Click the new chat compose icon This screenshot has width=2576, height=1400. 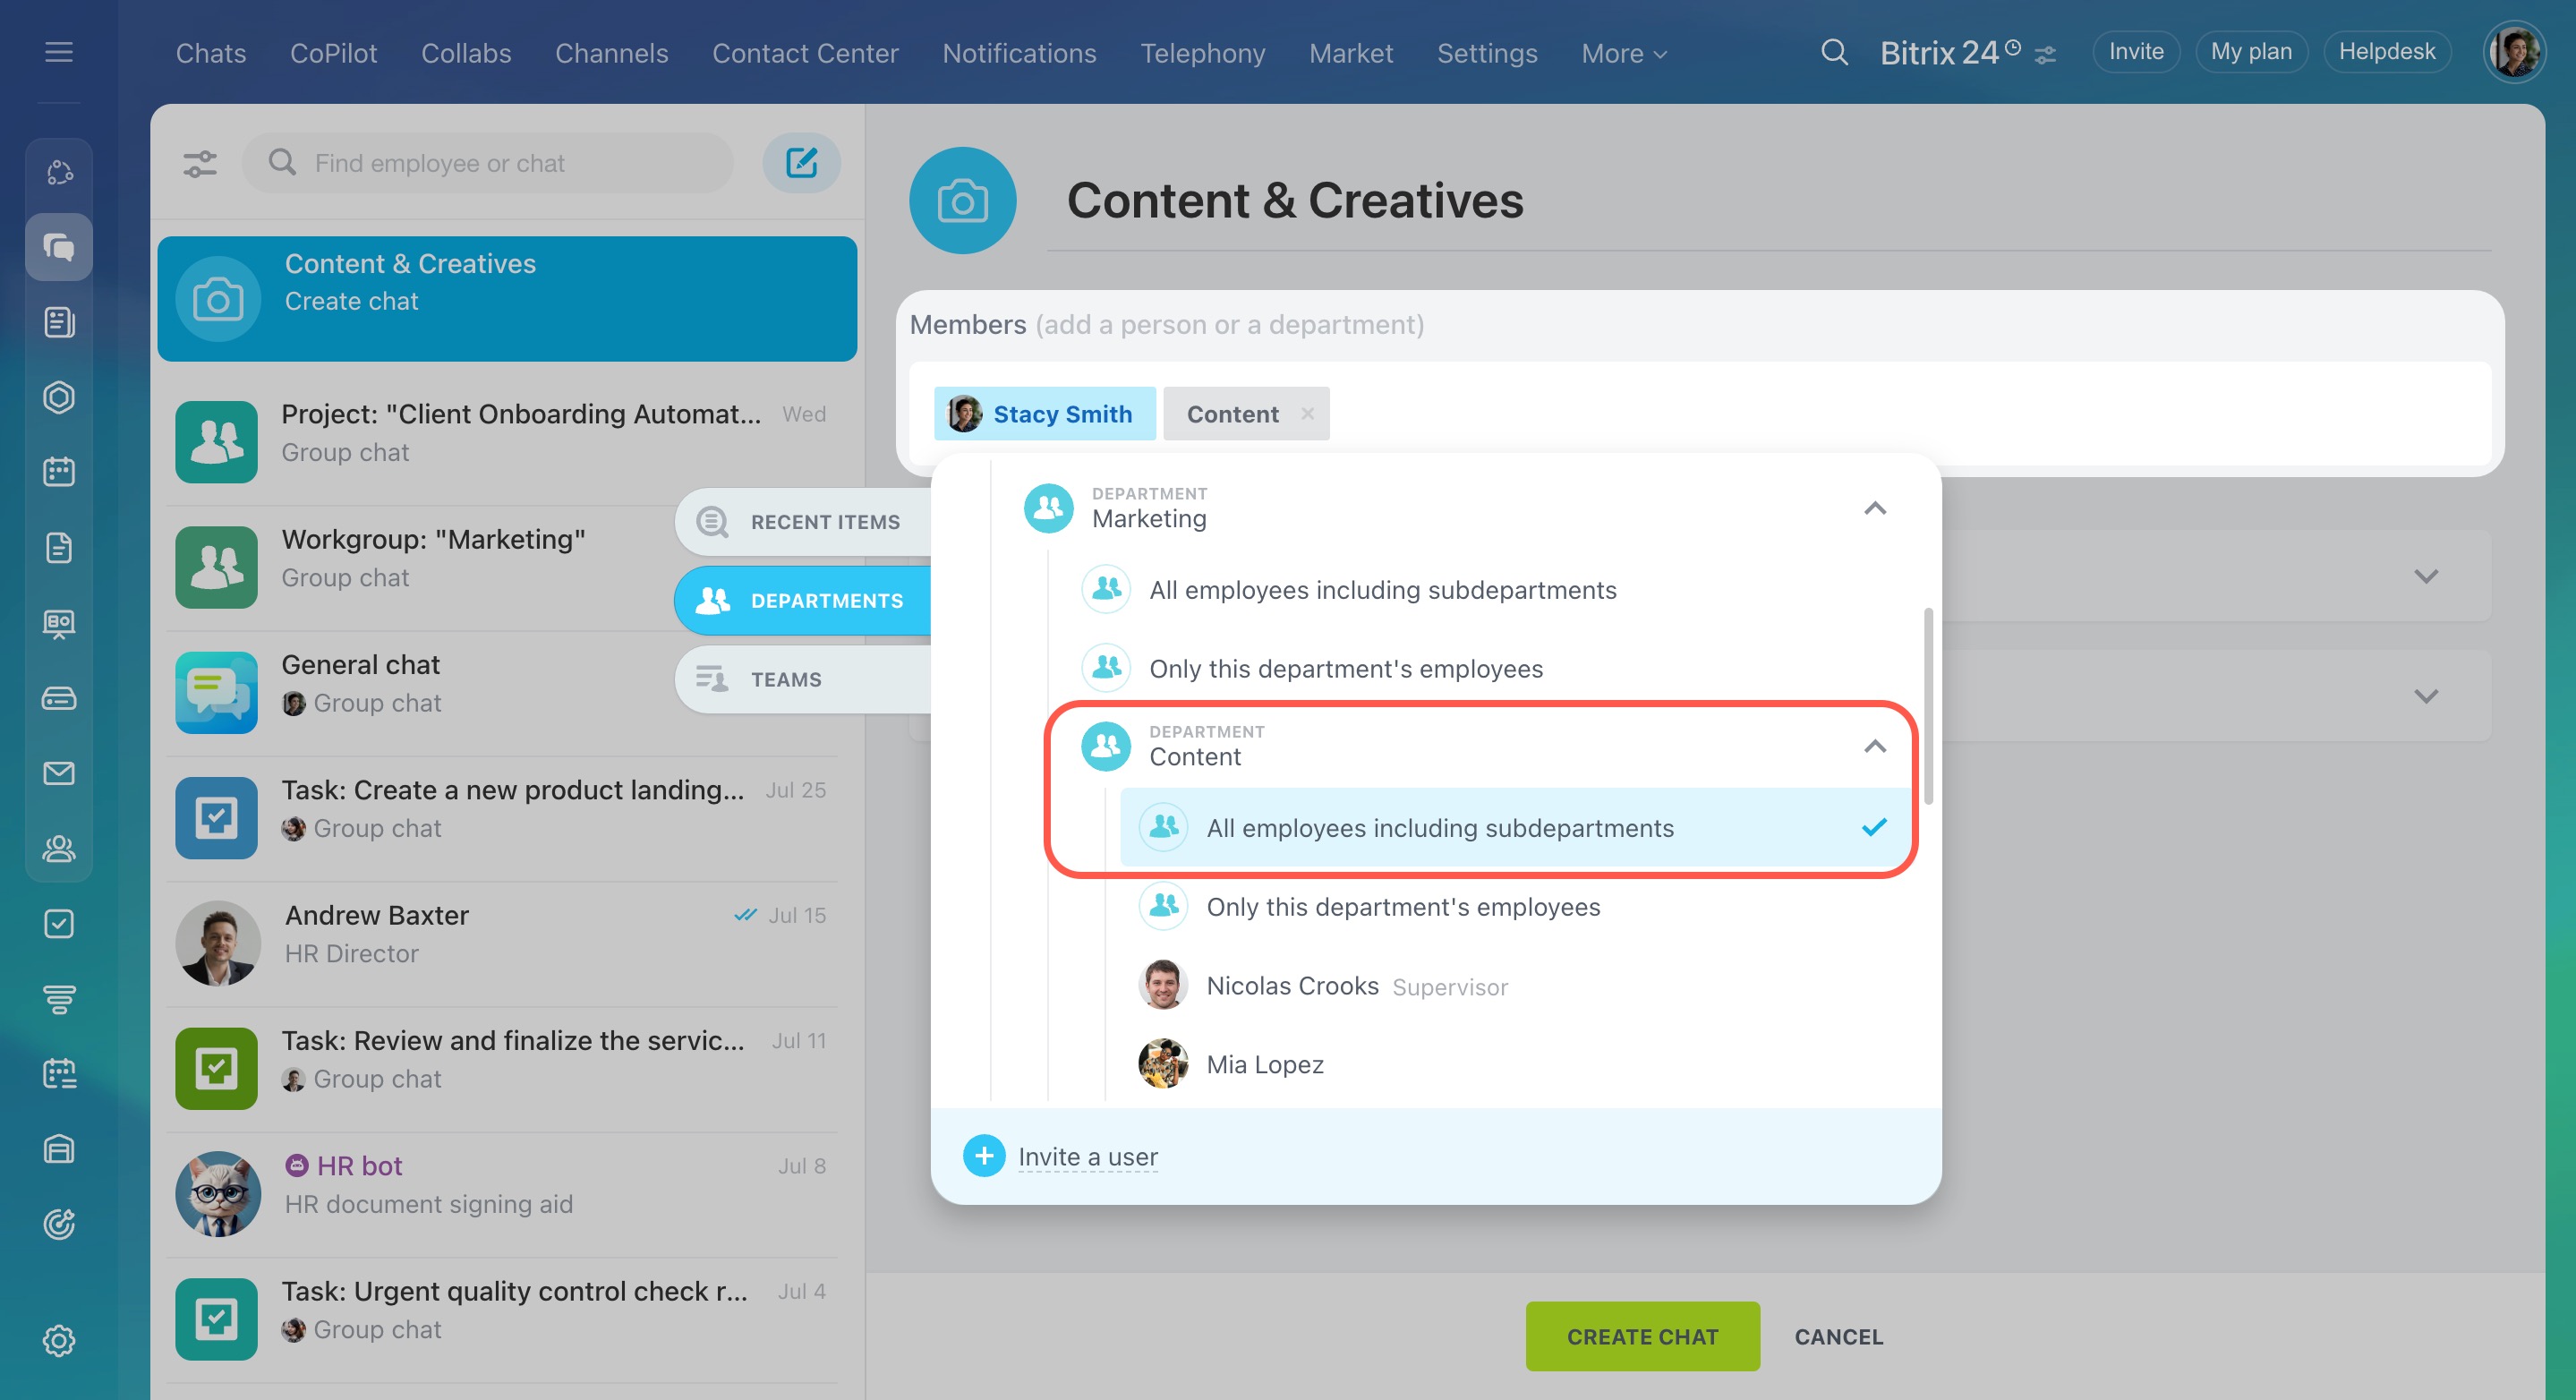coord(801,163)
